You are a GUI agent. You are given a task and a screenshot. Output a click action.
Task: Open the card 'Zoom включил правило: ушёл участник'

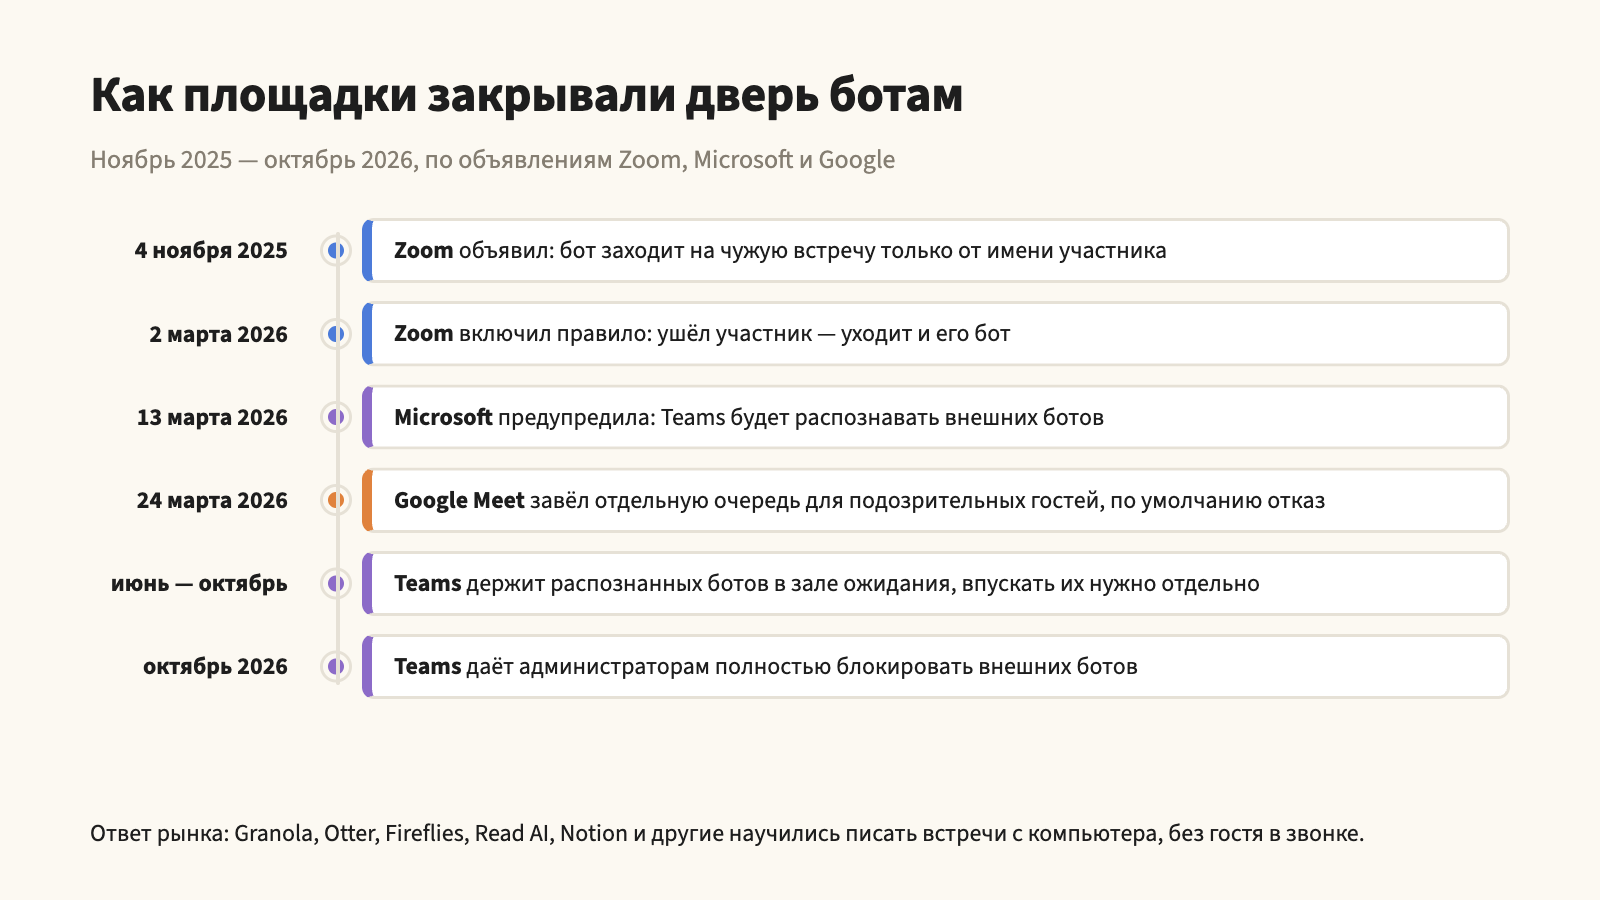coord(935,334)
